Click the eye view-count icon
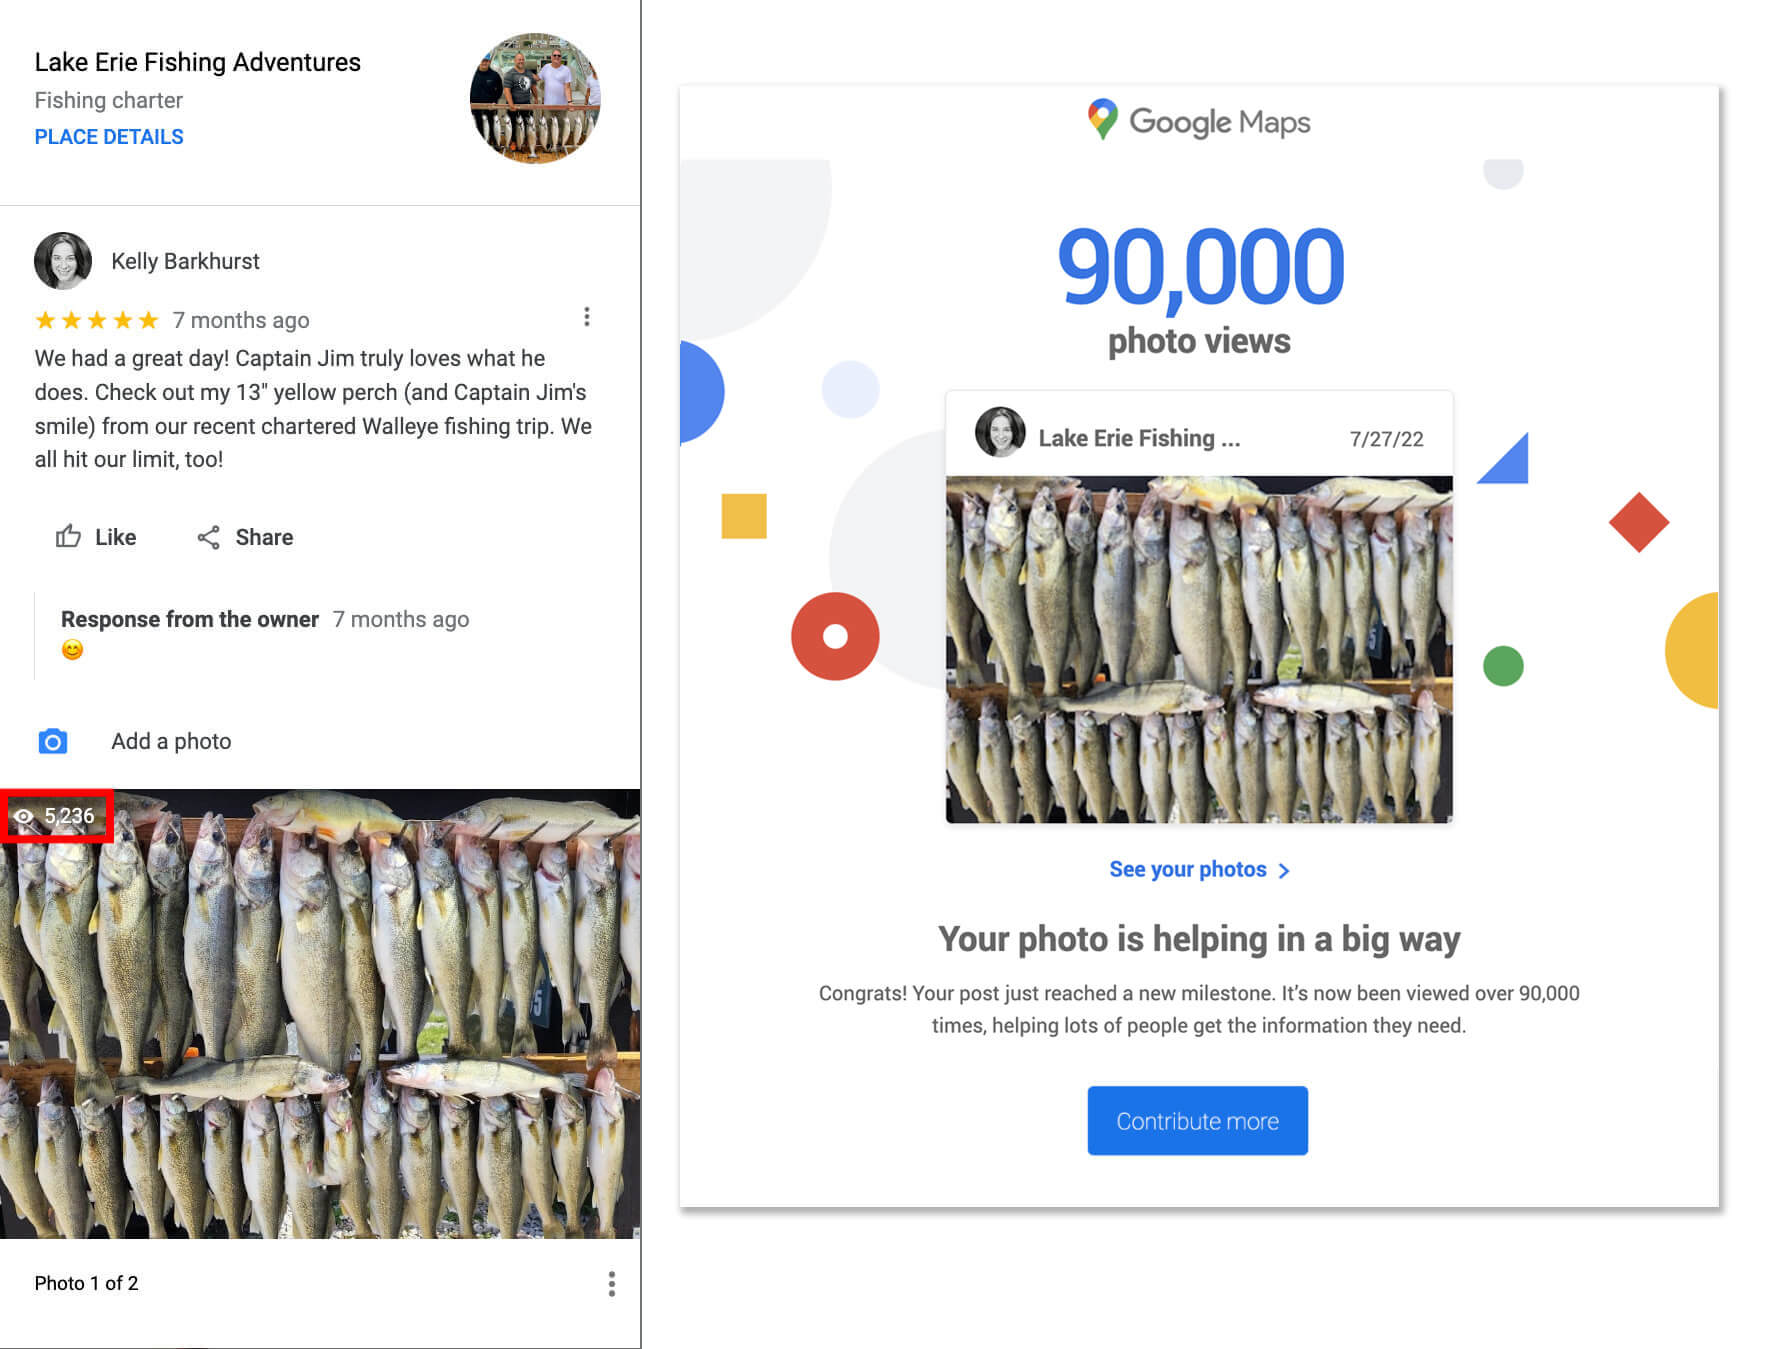The image size is (1774, 1349). [x=24, y=816]
